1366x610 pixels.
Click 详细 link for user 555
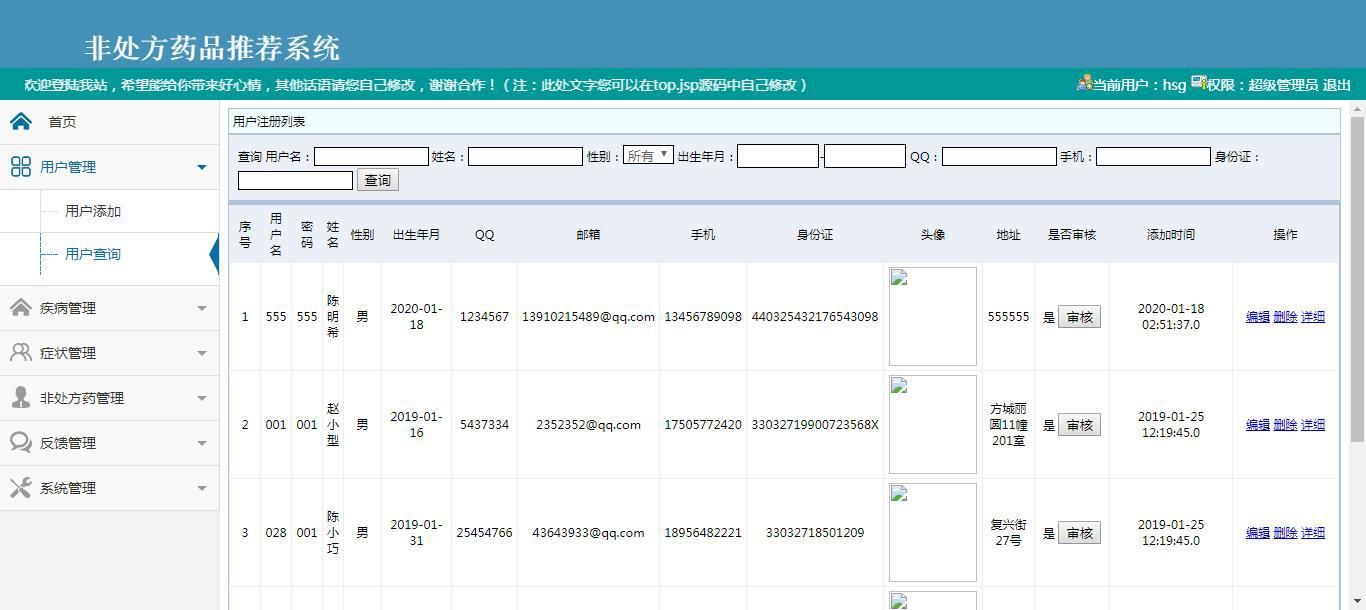[x=1313, y=317]
